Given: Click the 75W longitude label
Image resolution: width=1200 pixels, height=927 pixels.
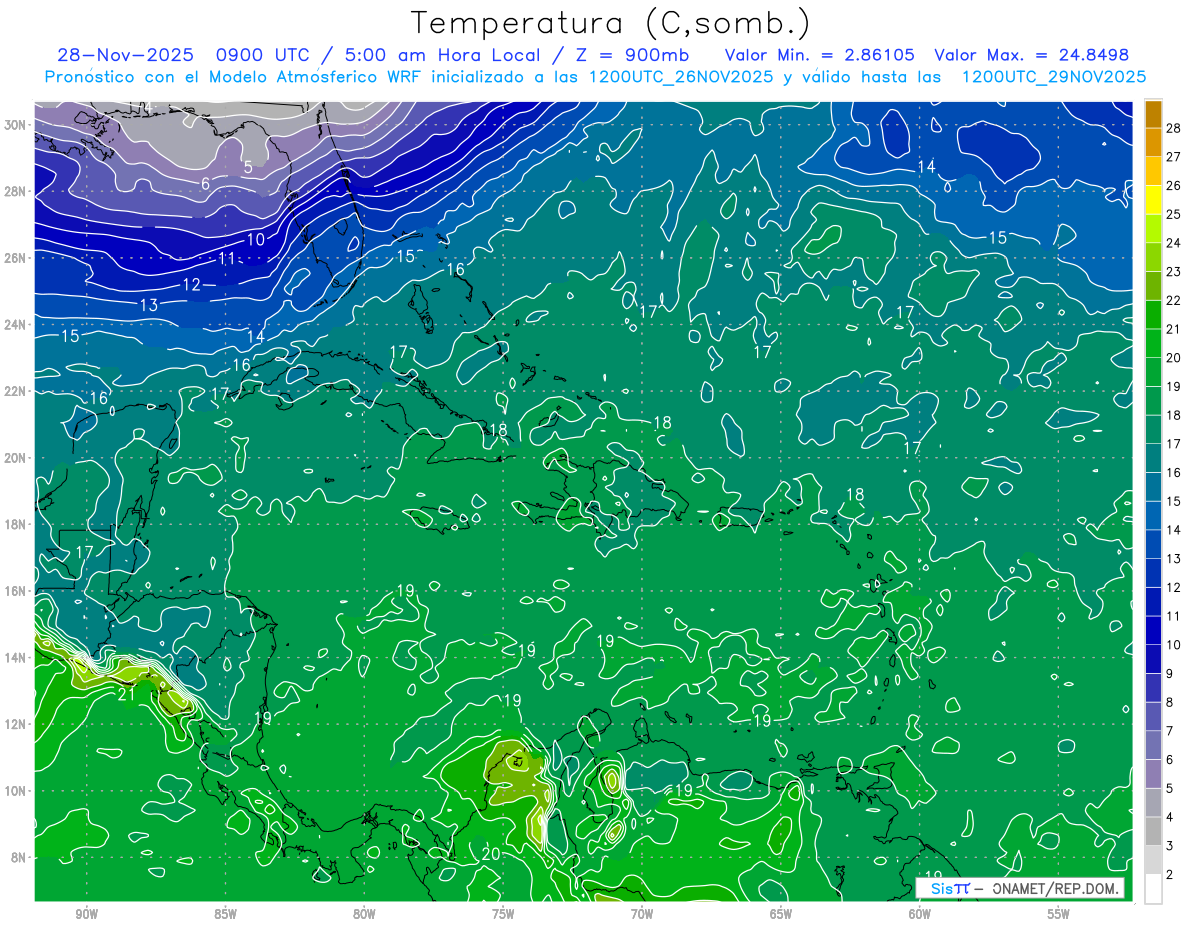Looking at the screenshot, I should click(x=503, y=914).
